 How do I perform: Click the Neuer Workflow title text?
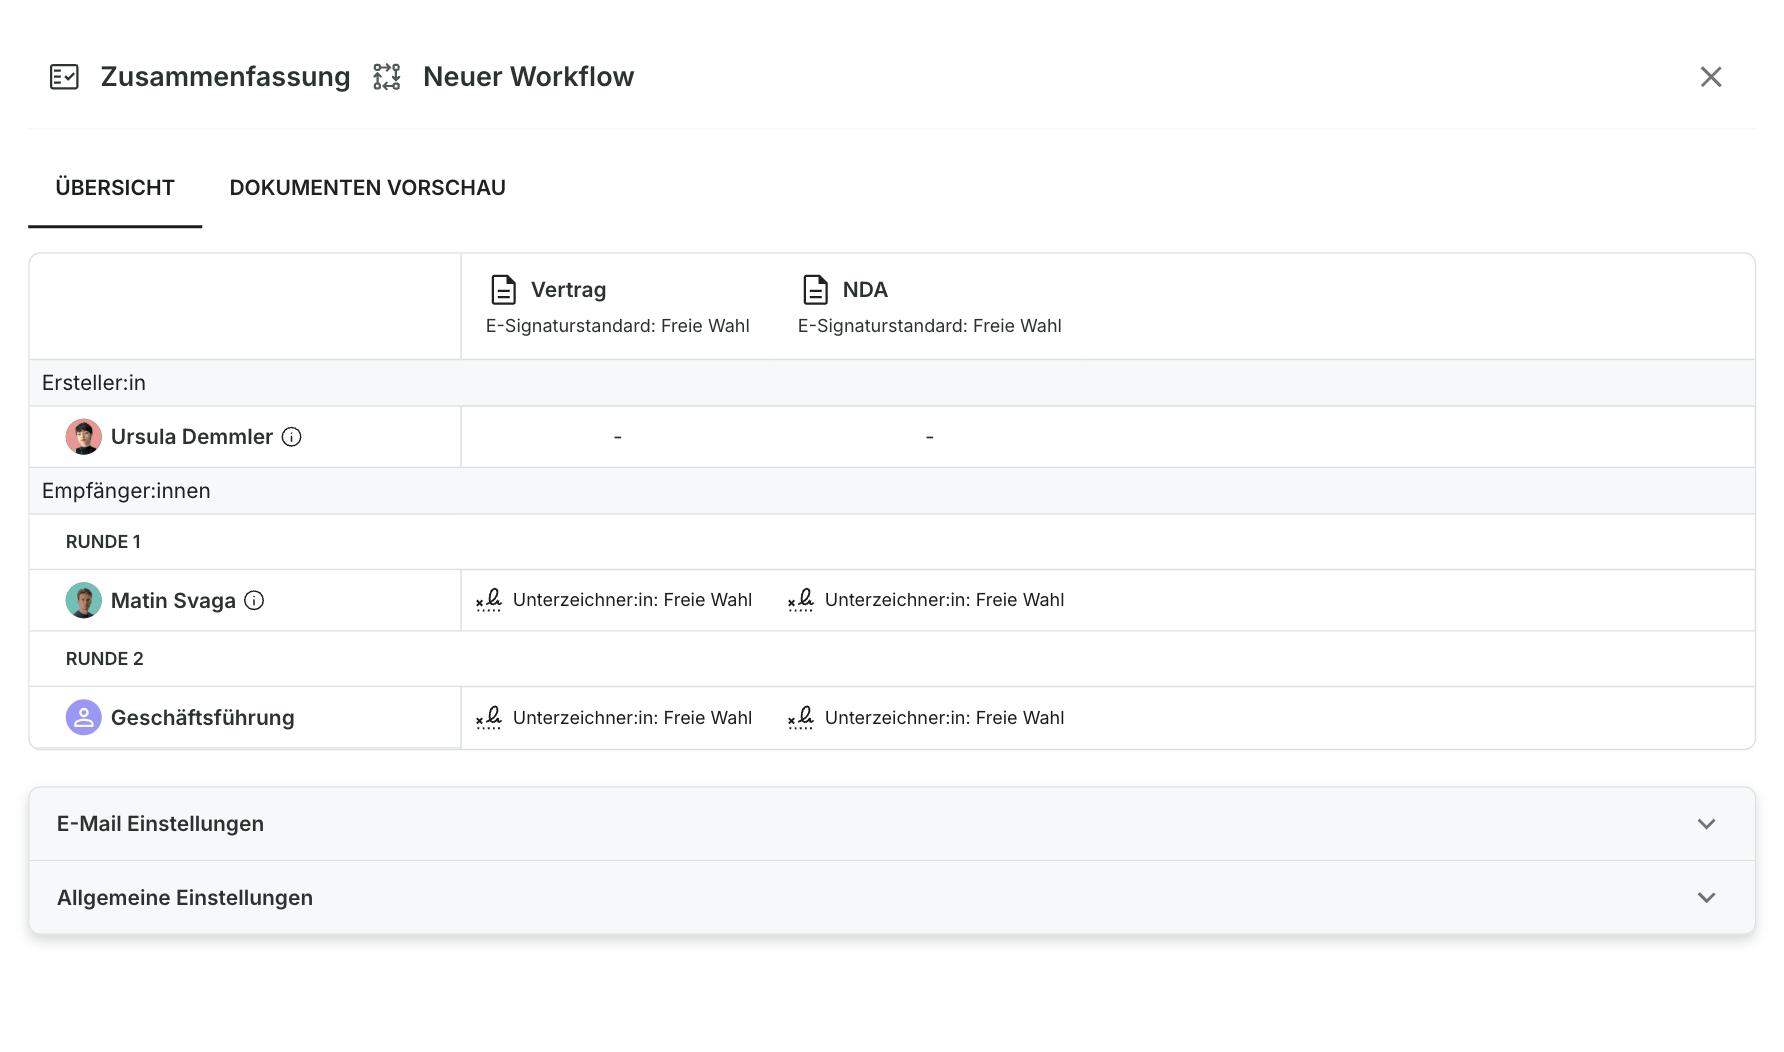pyautogui.click(x=529, y=77)
